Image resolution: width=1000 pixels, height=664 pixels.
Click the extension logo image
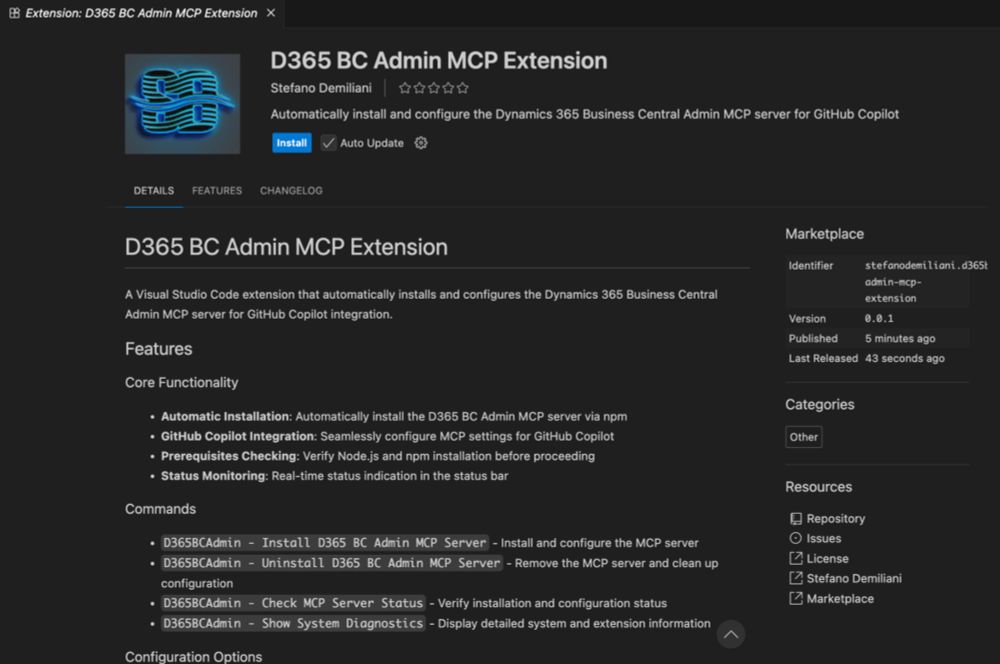click(182, 104)
